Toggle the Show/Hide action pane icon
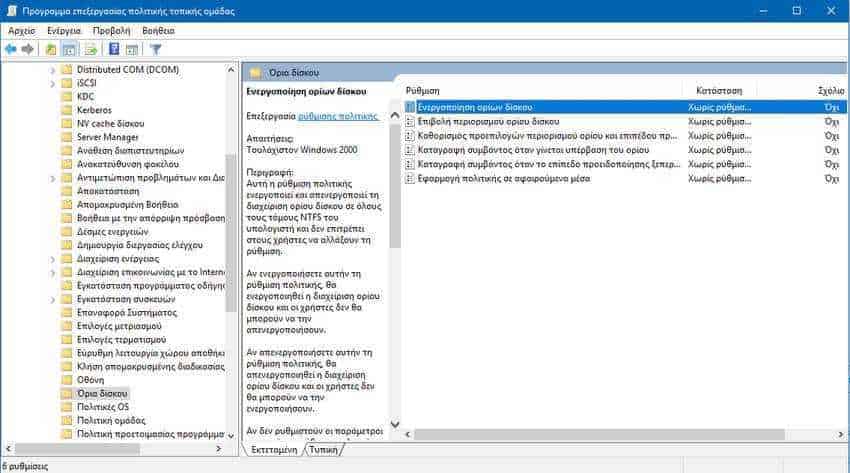The height and width of the screenshot is (473, 850). [132, 49]
